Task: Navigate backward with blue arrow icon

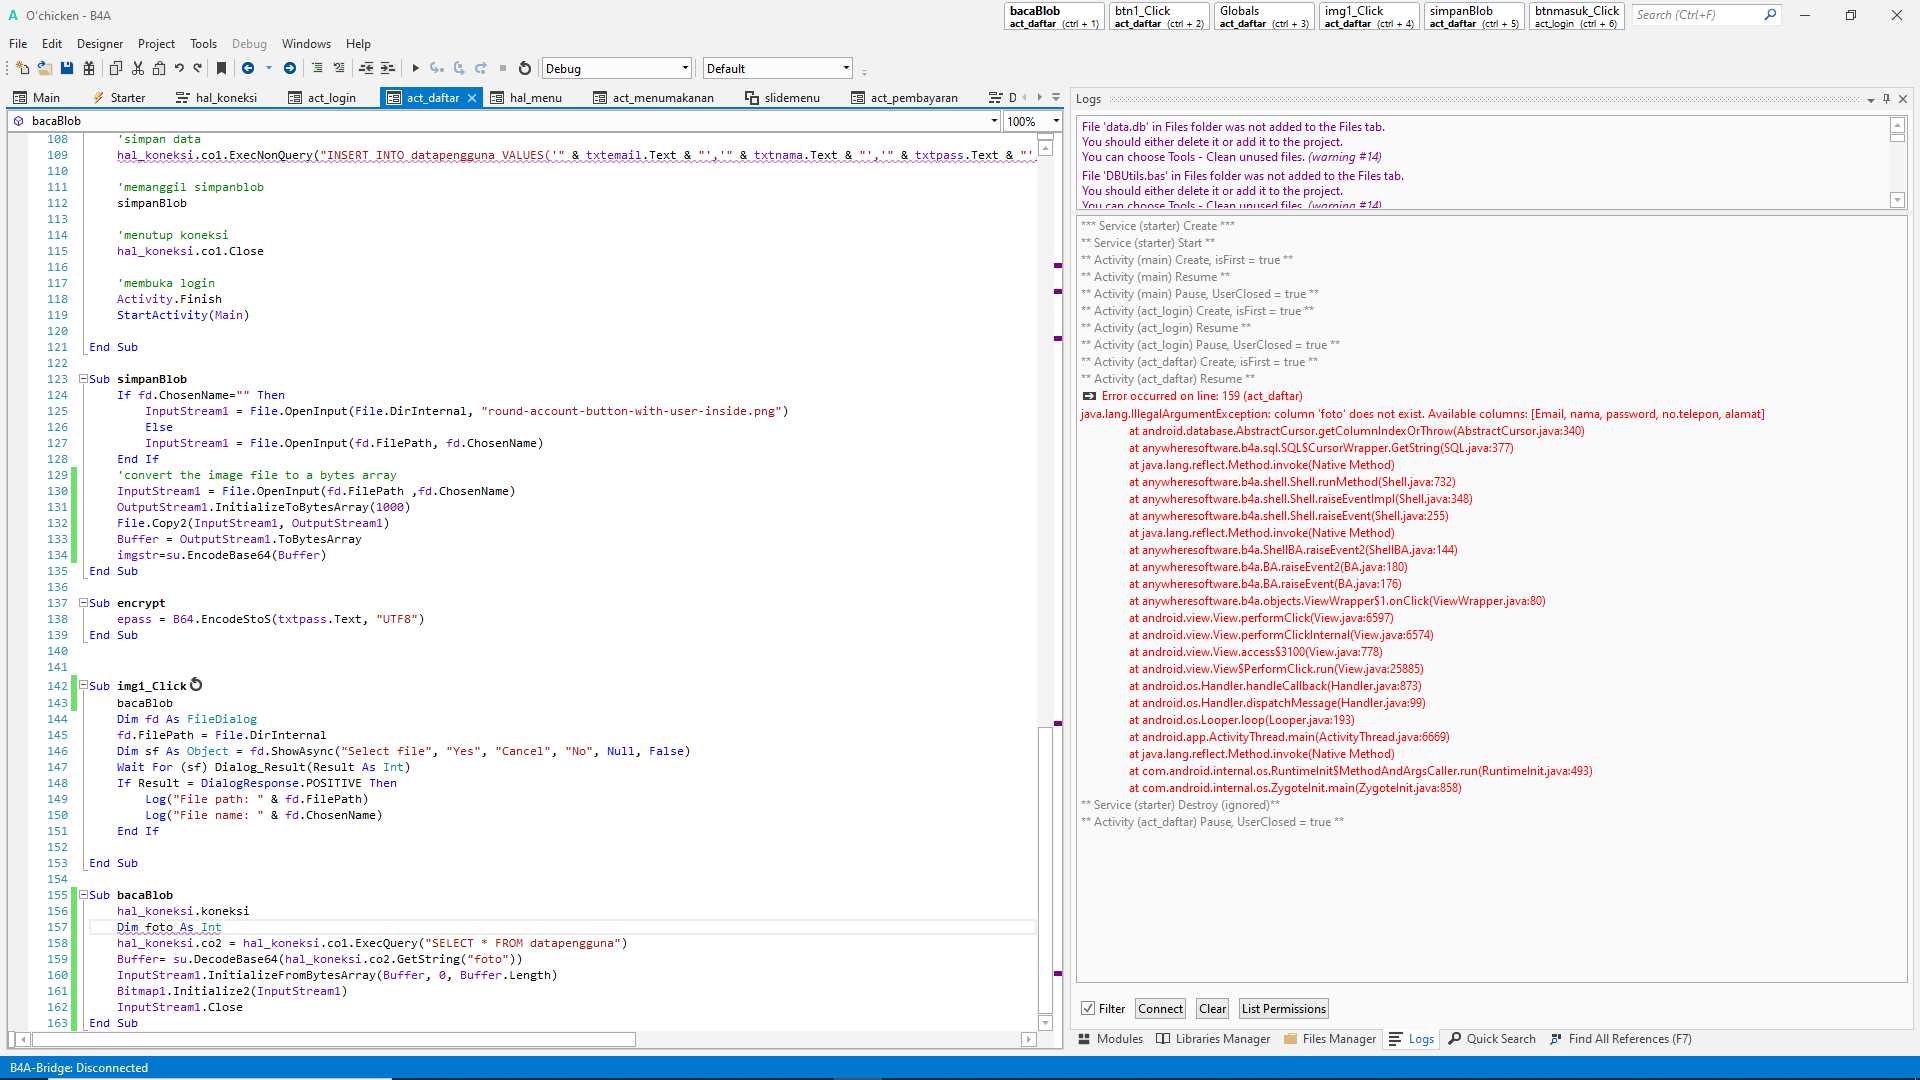Action: pos(248,69)
